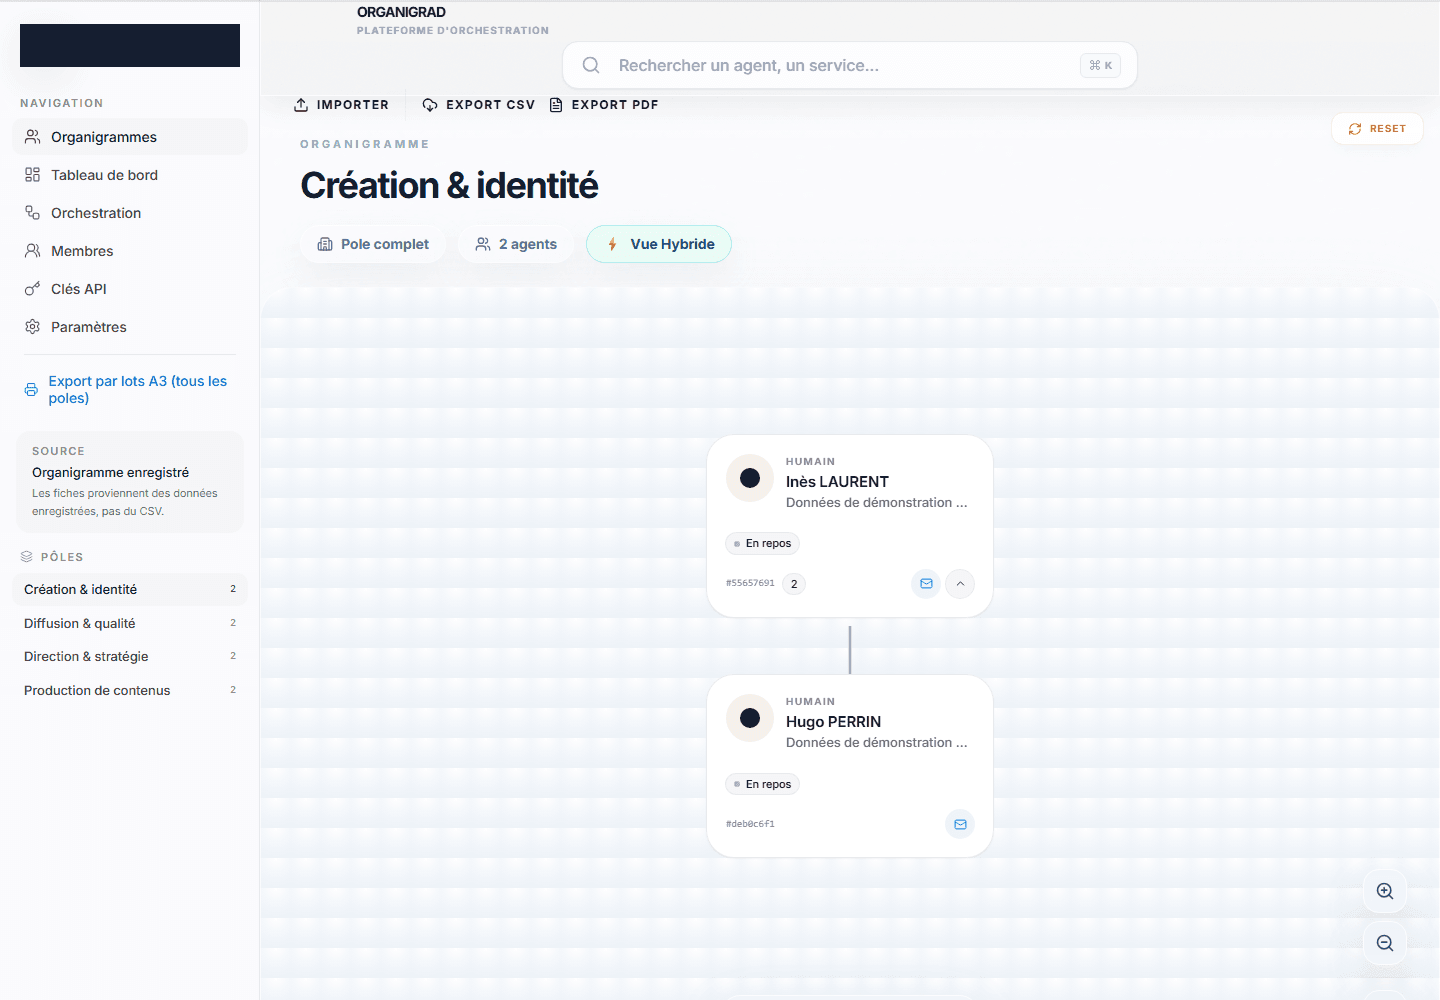This screenshot has height=1000, width=1440.
Task: Click Inès LAURENT's avatar
Action: pyautogui.click(x=750, y=478)
